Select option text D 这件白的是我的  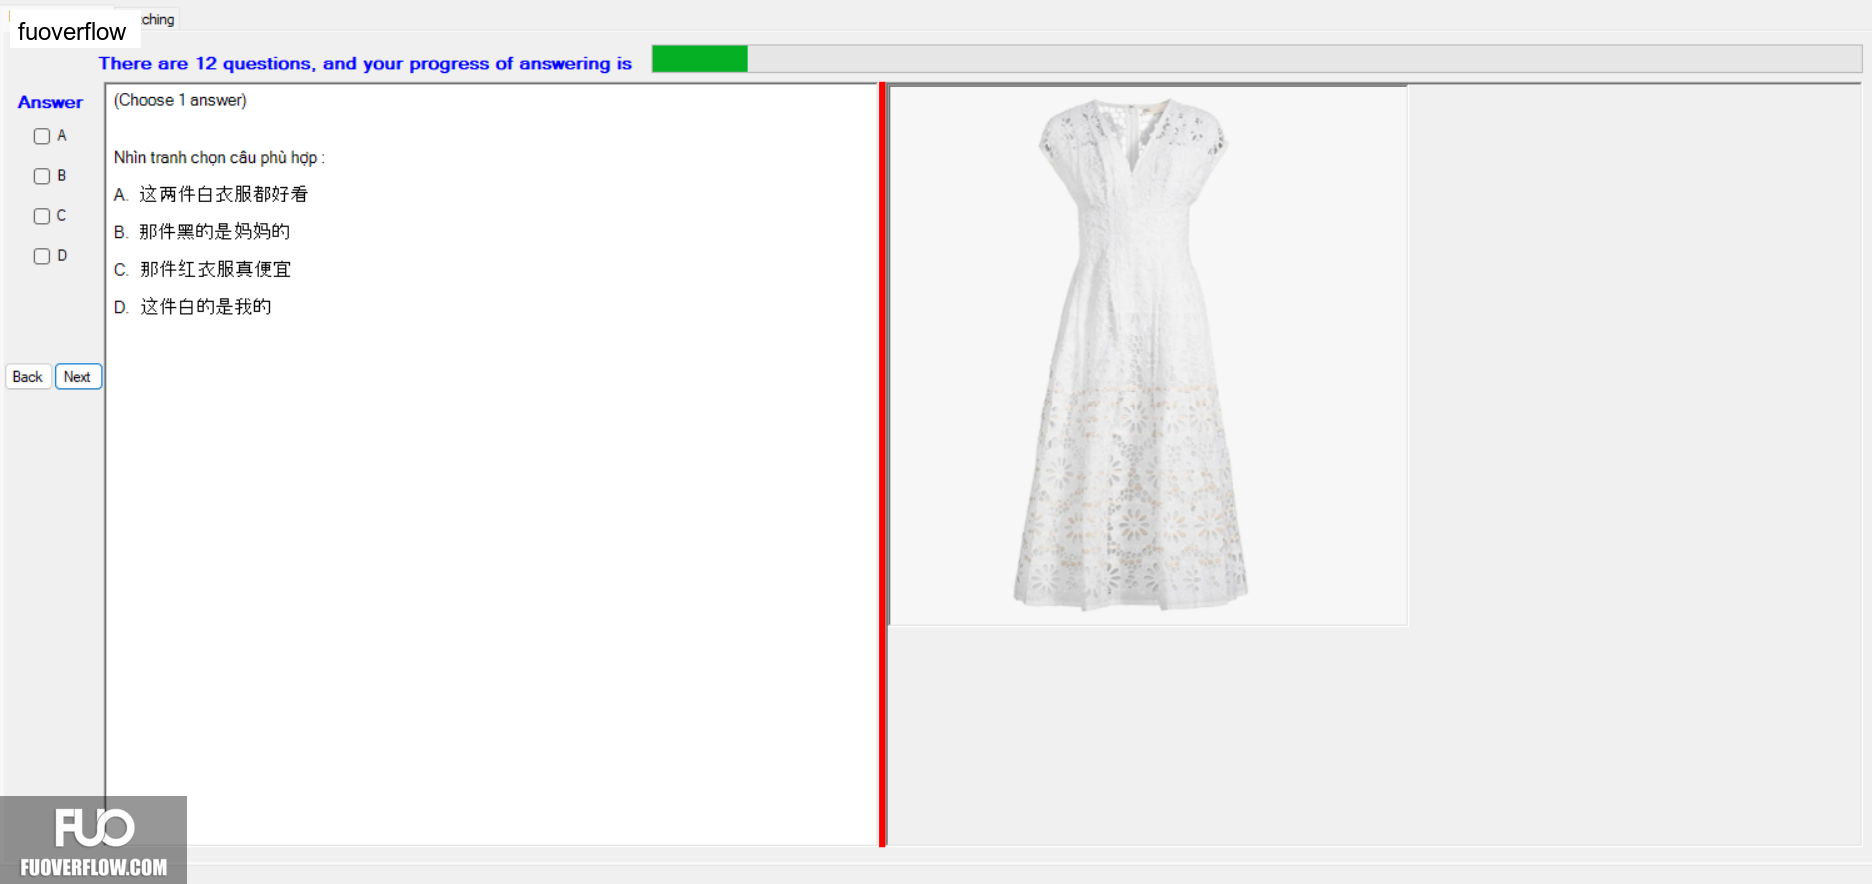click(x=192, y=307)
